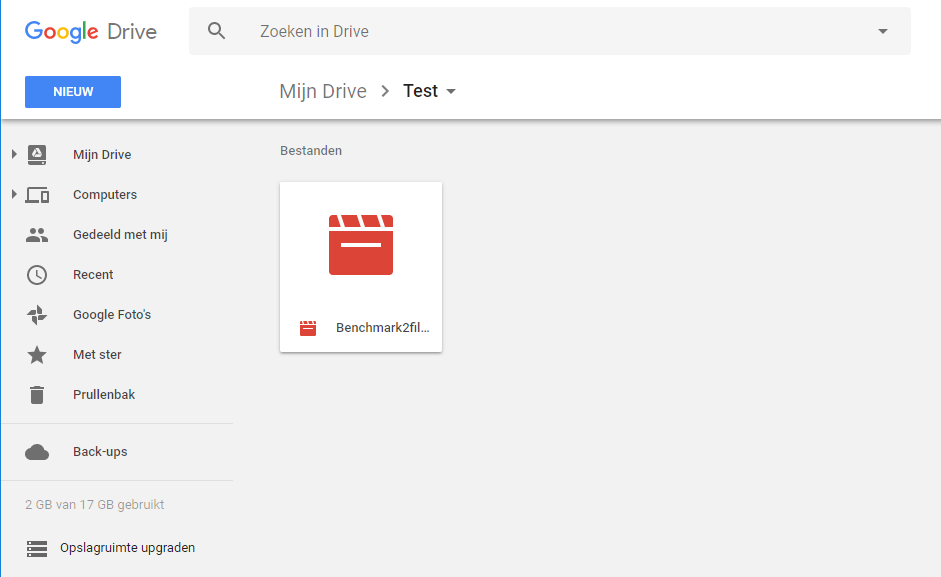Click the Google Drive logo

(x=91, y=31)
